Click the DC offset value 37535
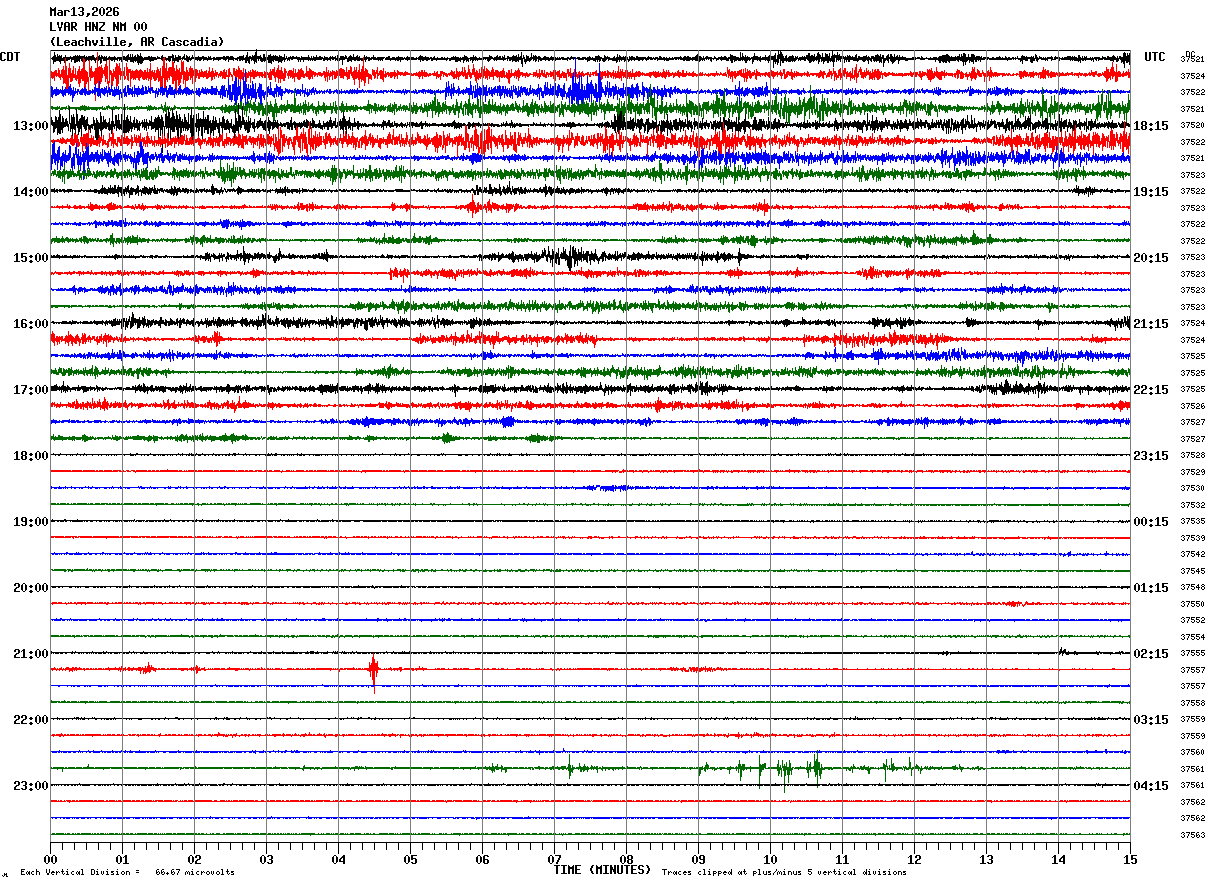The width and height of the screenshot is (1210, 886). pyautogui.click(x=1193, y=521)
